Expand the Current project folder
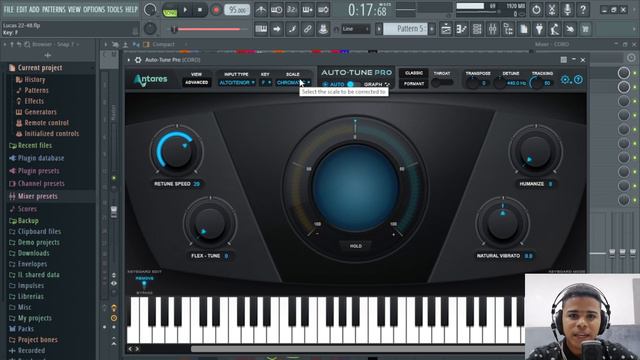The image size is (640, 360). (40, 68)
